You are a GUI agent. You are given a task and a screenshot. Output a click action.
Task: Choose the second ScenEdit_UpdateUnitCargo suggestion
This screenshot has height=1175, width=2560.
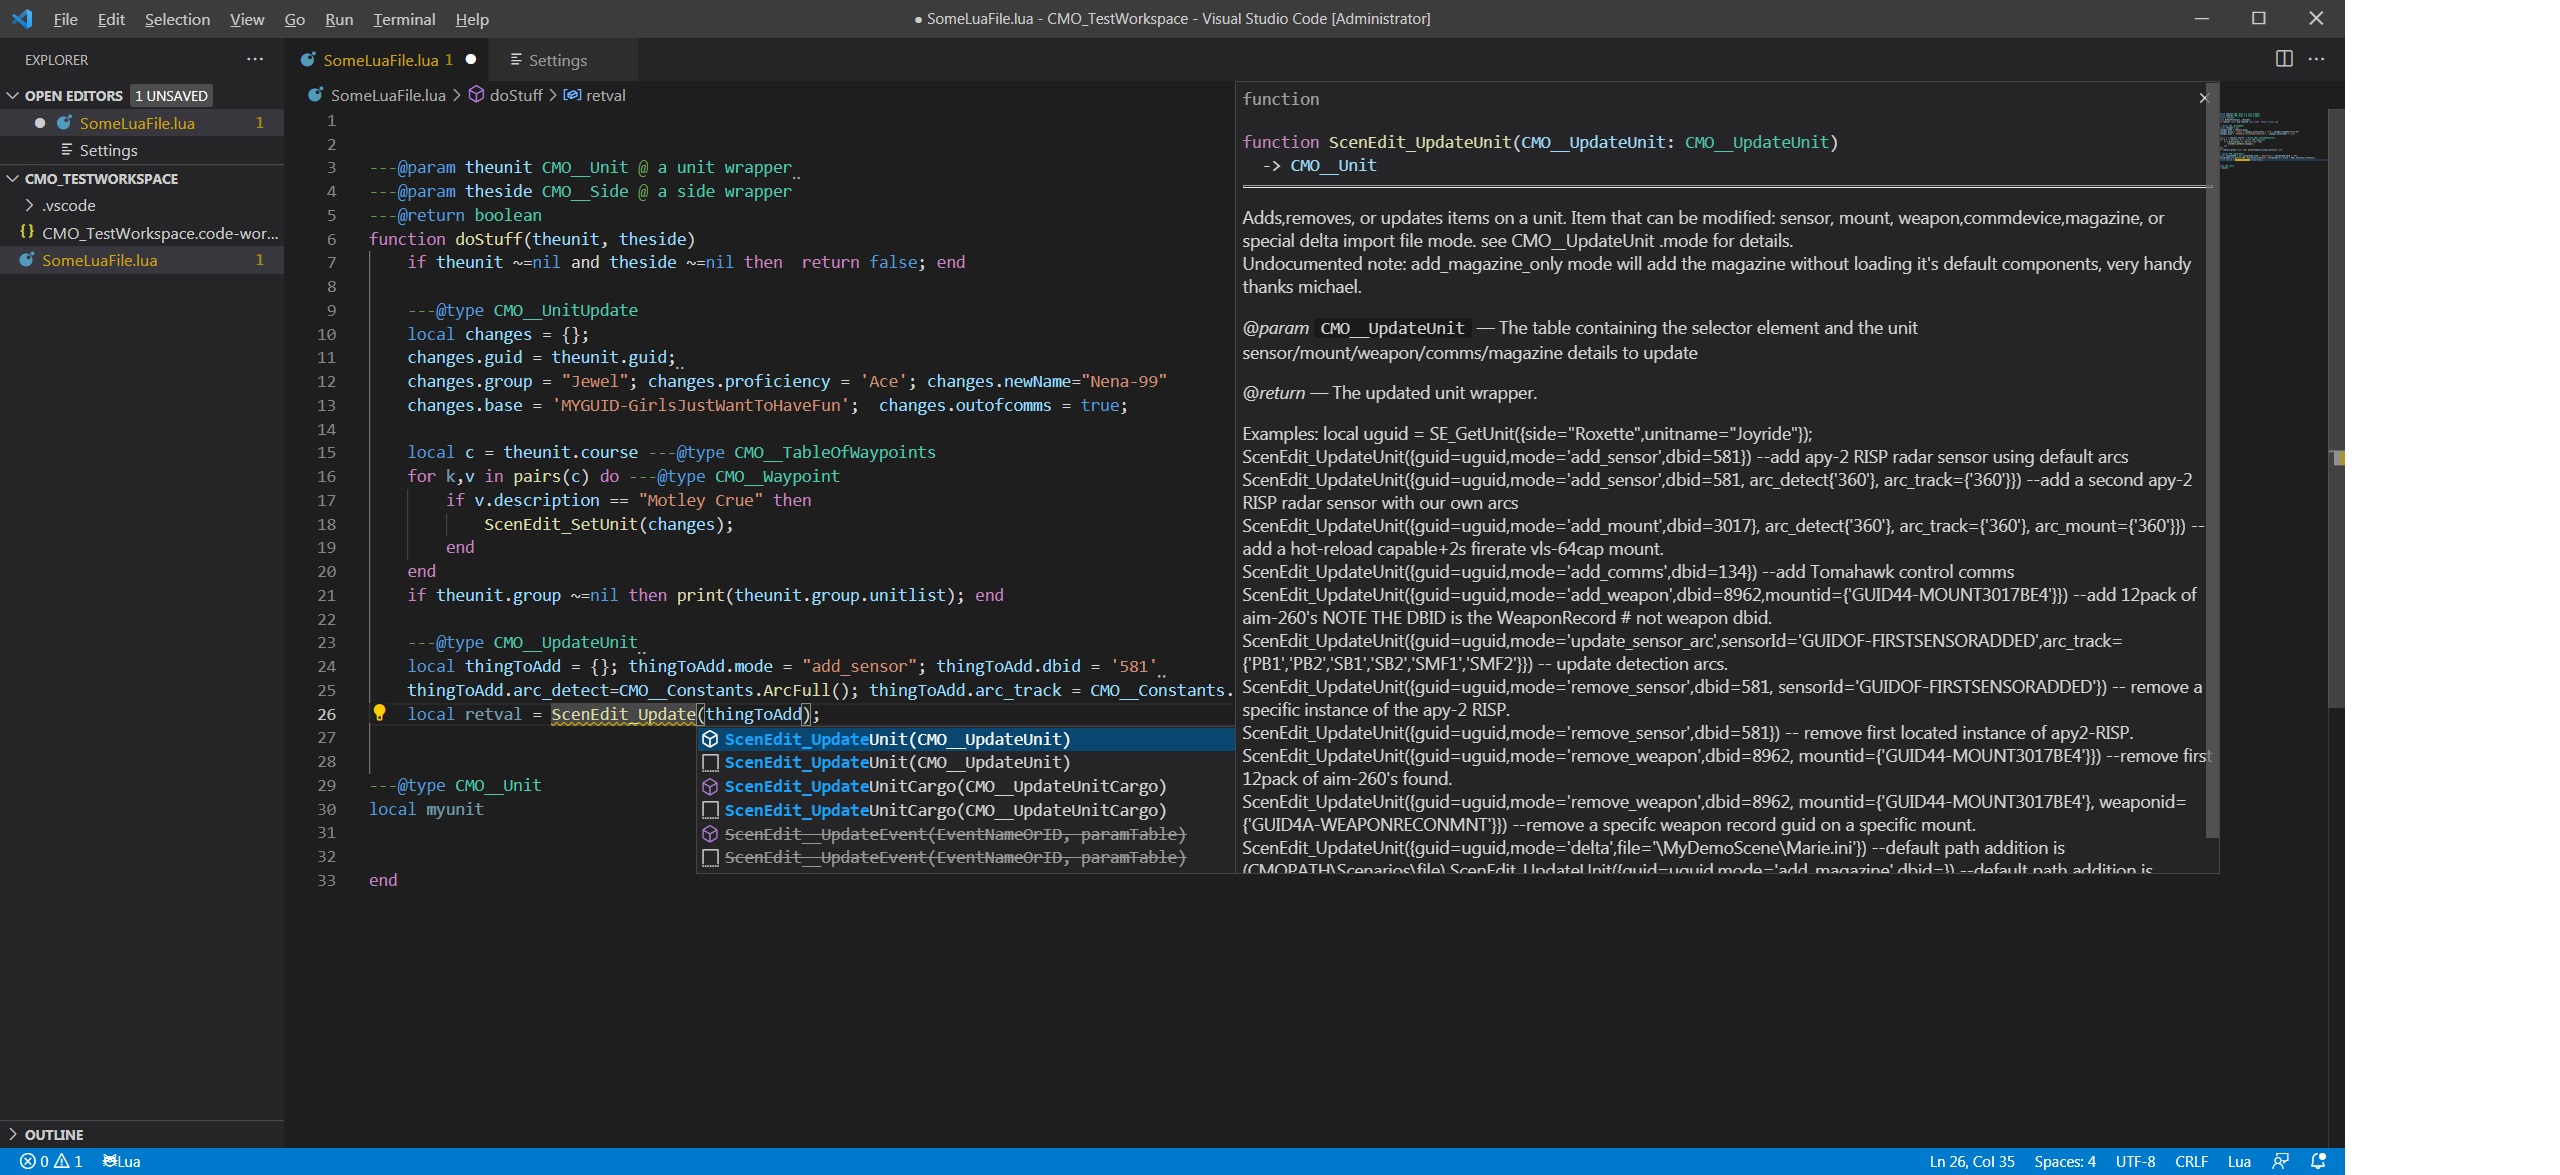point(965,810)
